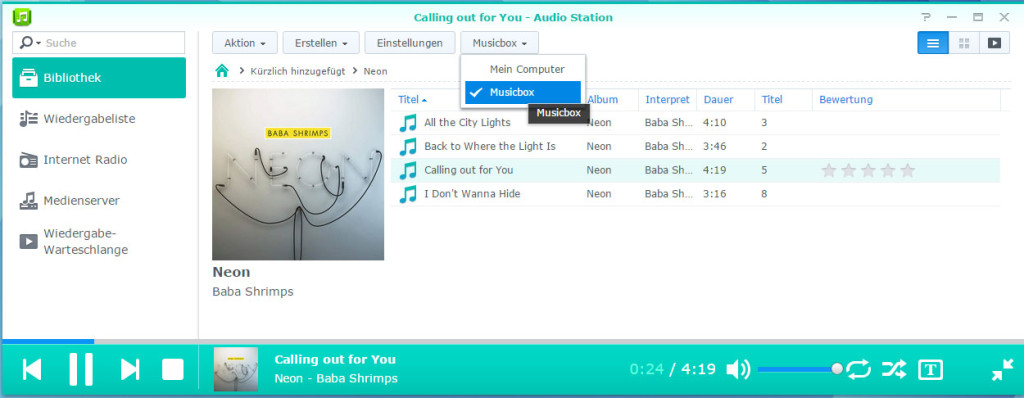Sort by the first Titel column header

(x=412, y=100)
